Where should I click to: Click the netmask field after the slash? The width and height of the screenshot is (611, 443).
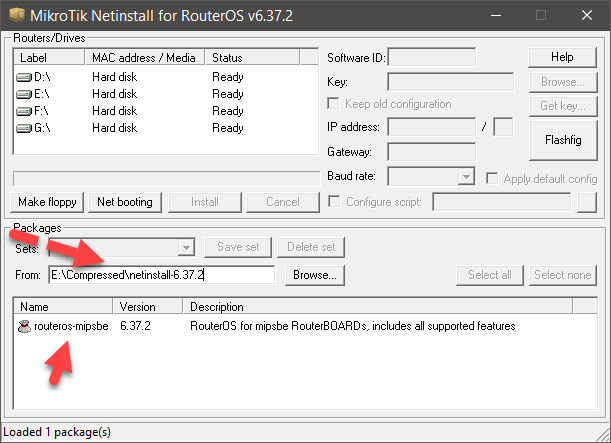pyautogui.click(x=503, y=127)
